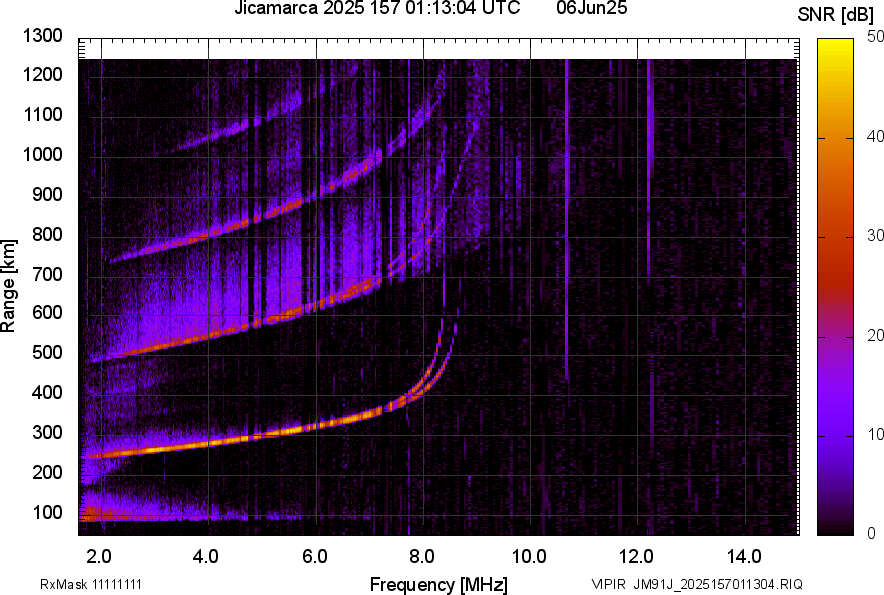
Task: Click the 'VIPIR' label
Action: tap(608, 584)
